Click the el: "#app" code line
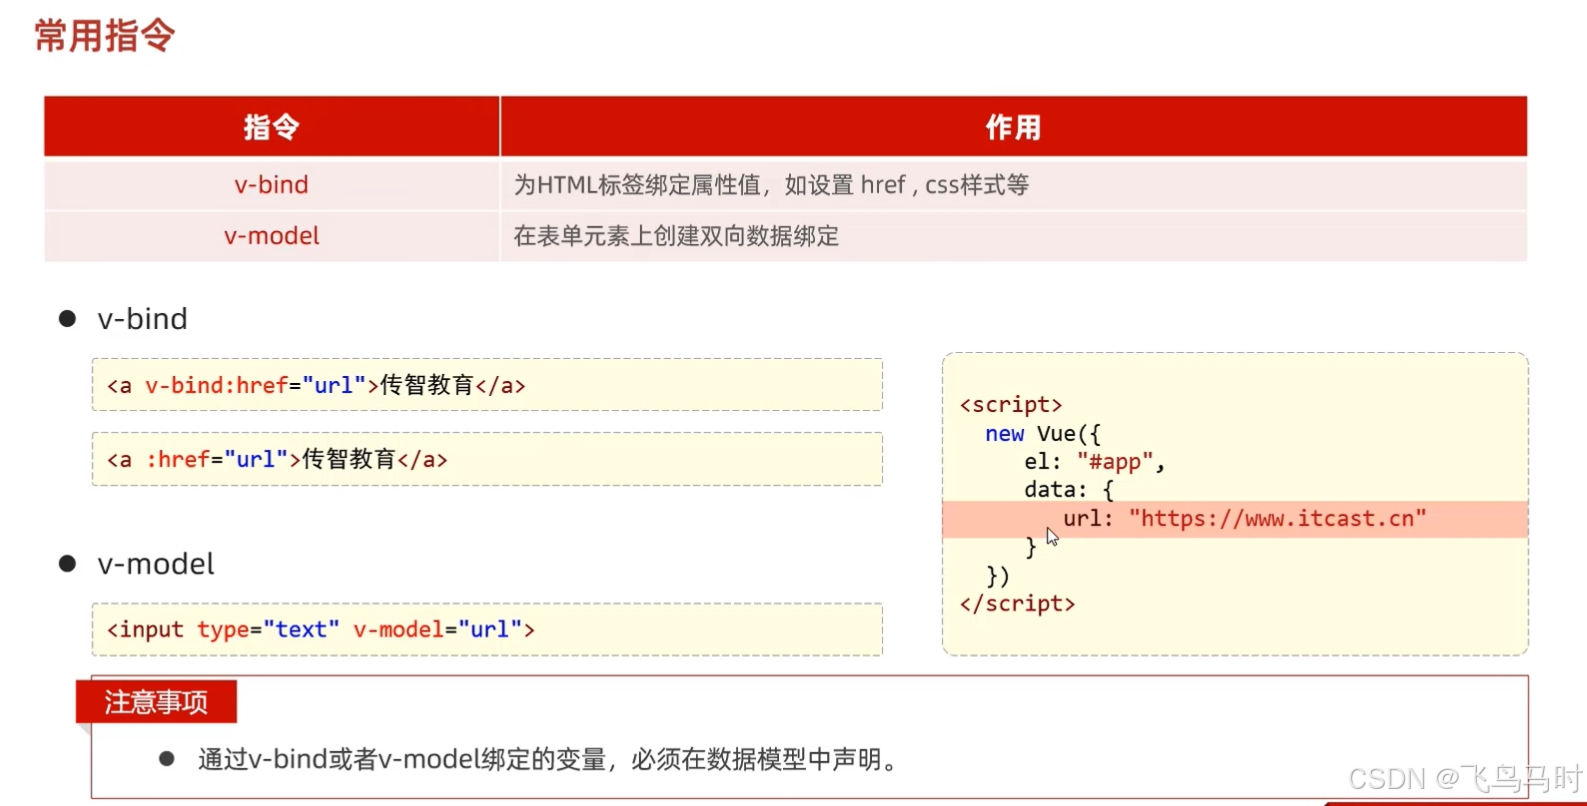The height and width of the screenshot is (806, 1587). 1094,462
